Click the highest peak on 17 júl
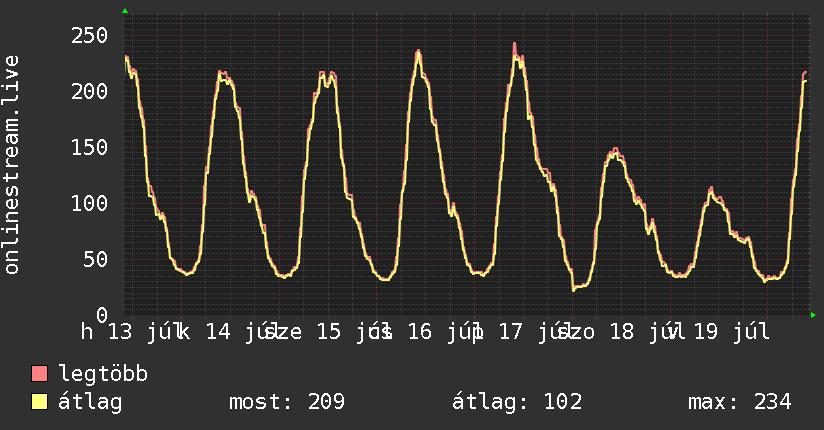 [x=514, y=44]
